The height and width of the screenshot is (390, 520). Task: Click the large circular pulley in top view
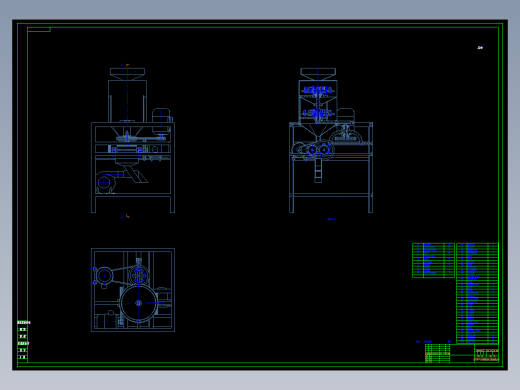point(139,303)
